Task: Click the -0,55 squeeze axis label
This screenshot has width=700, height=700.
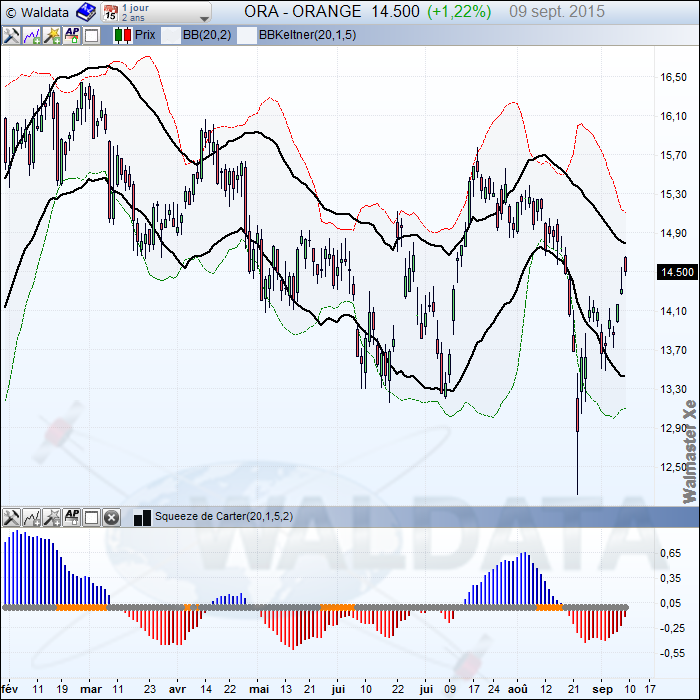Action: pos(671,653)
